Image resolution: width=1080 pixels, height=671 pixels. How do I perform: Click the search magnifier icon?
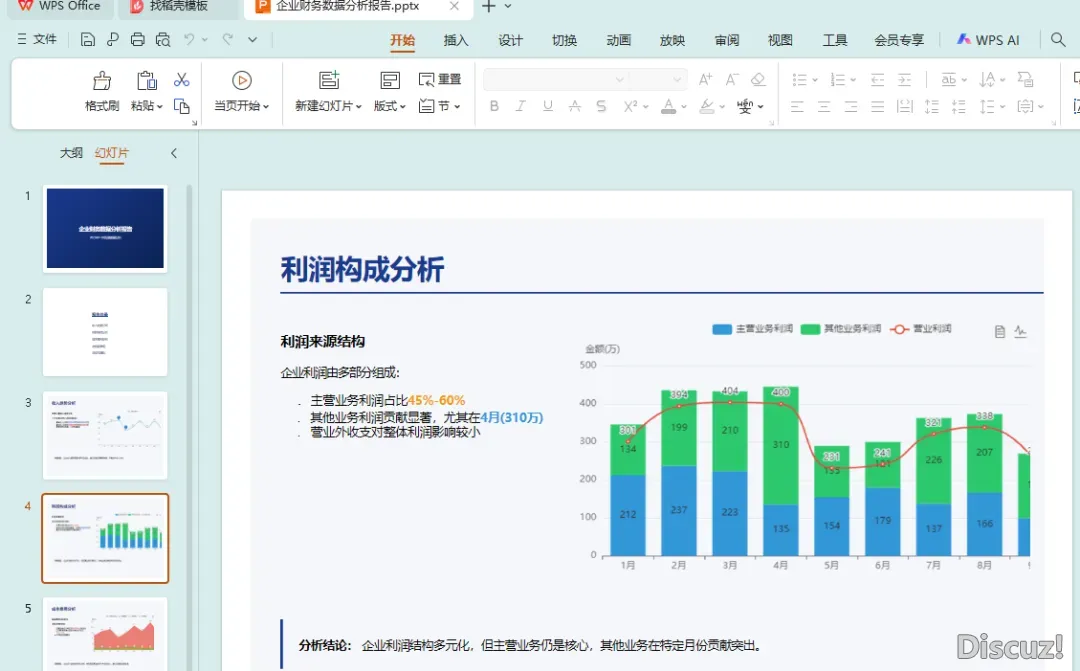(1058, 39)
